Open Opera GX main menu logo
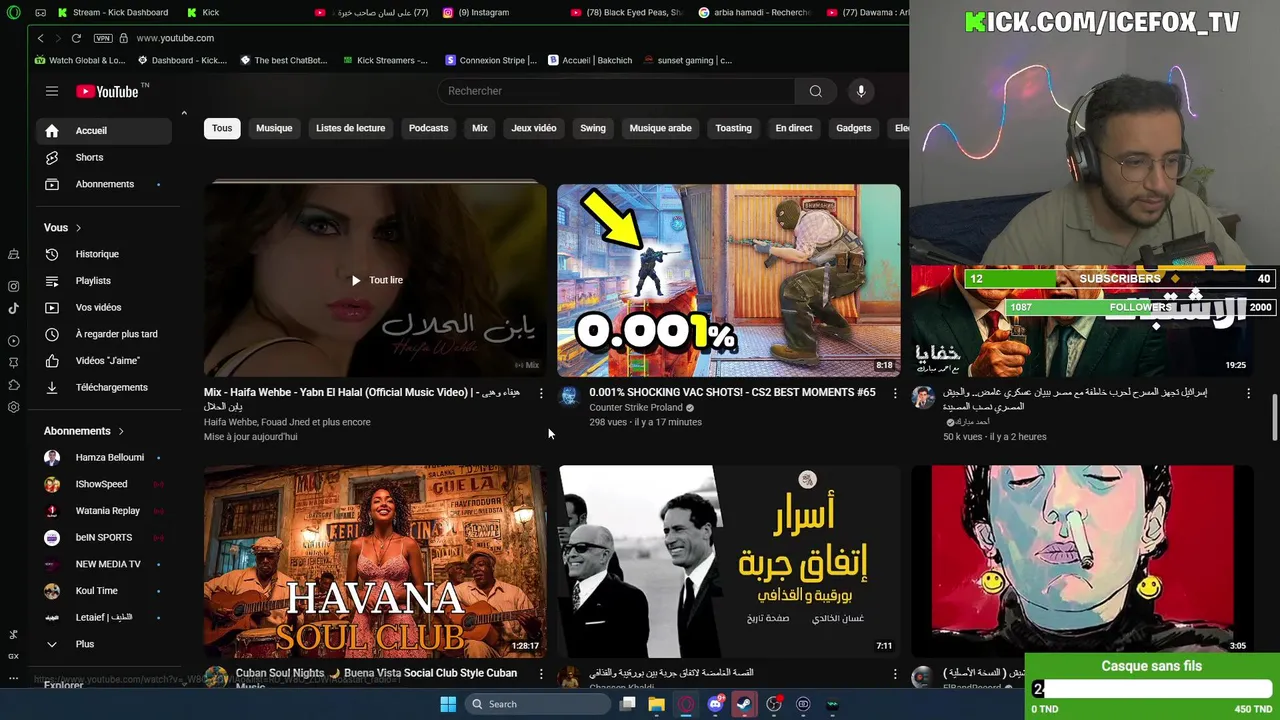Viewport: 1280px width, 720px height. 13,13
